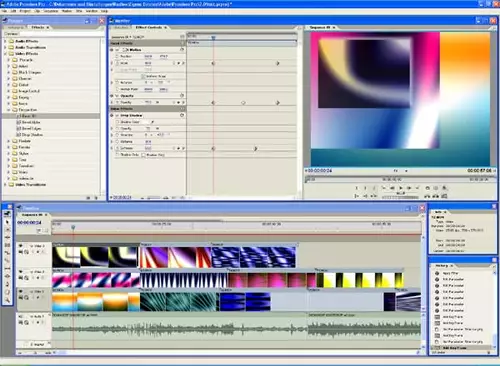Select the Razor tool
Screen dimensions: 500x366
click(7, 260)
